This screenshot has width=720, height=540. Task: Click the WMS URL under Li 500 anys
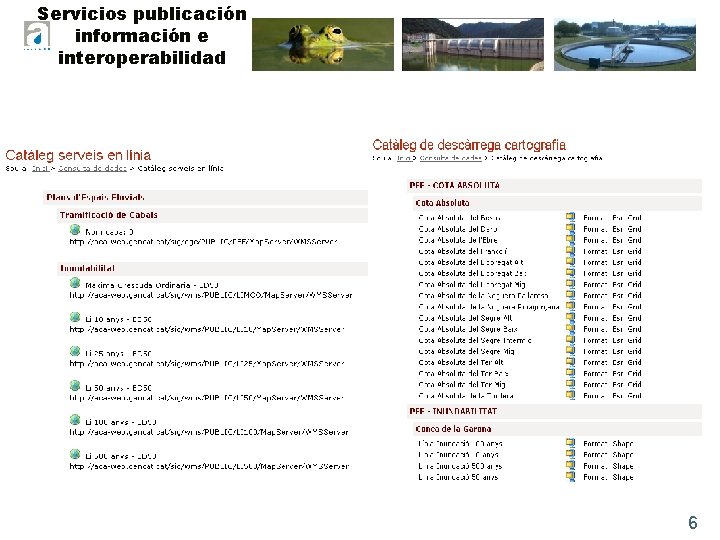pos(209,466)
